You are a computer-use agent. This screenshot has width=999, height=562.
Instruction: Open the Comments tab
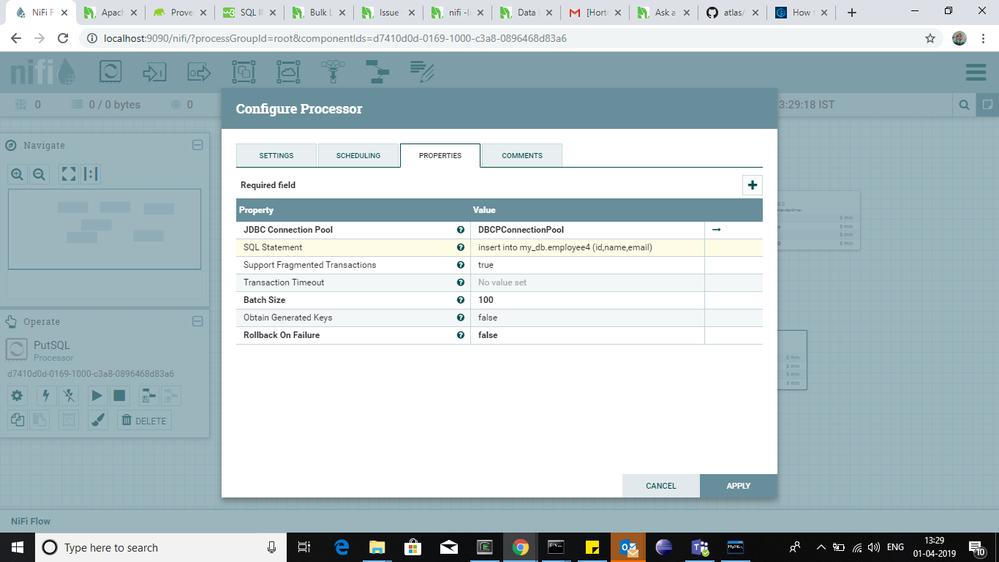click(522, 155)
